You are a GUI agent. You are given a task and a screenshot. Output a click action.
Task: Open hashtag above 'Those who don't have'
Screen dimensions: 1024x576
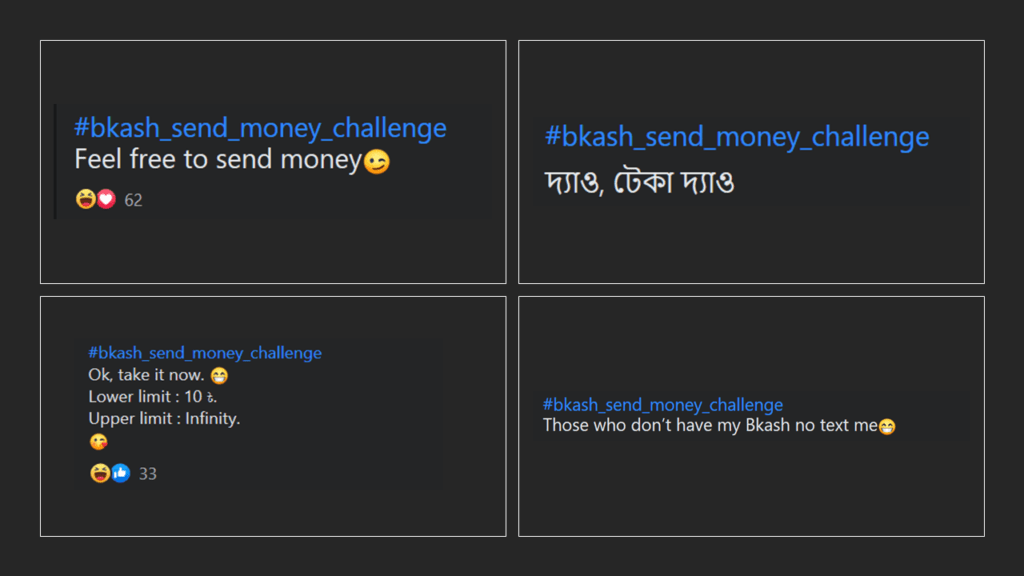click(x=663, y=405)
